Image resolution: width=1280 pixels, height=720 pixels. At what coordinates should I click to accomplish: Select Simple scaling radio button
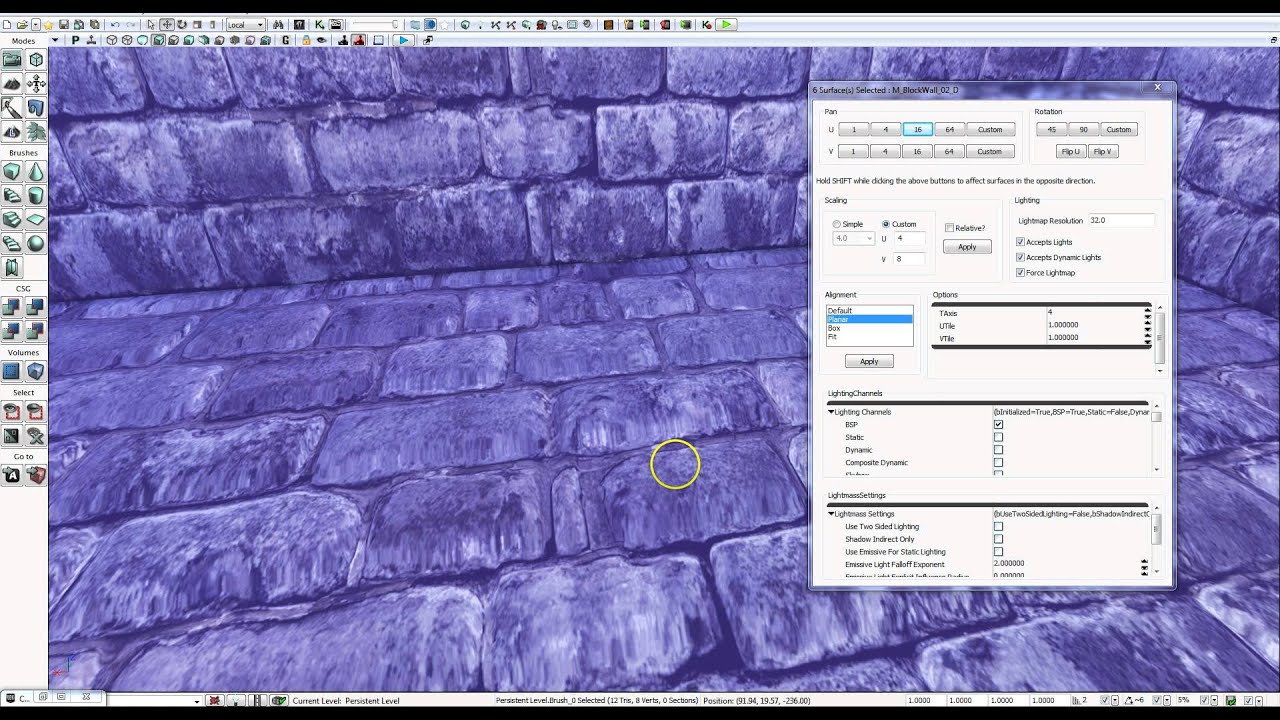[837, 224]
